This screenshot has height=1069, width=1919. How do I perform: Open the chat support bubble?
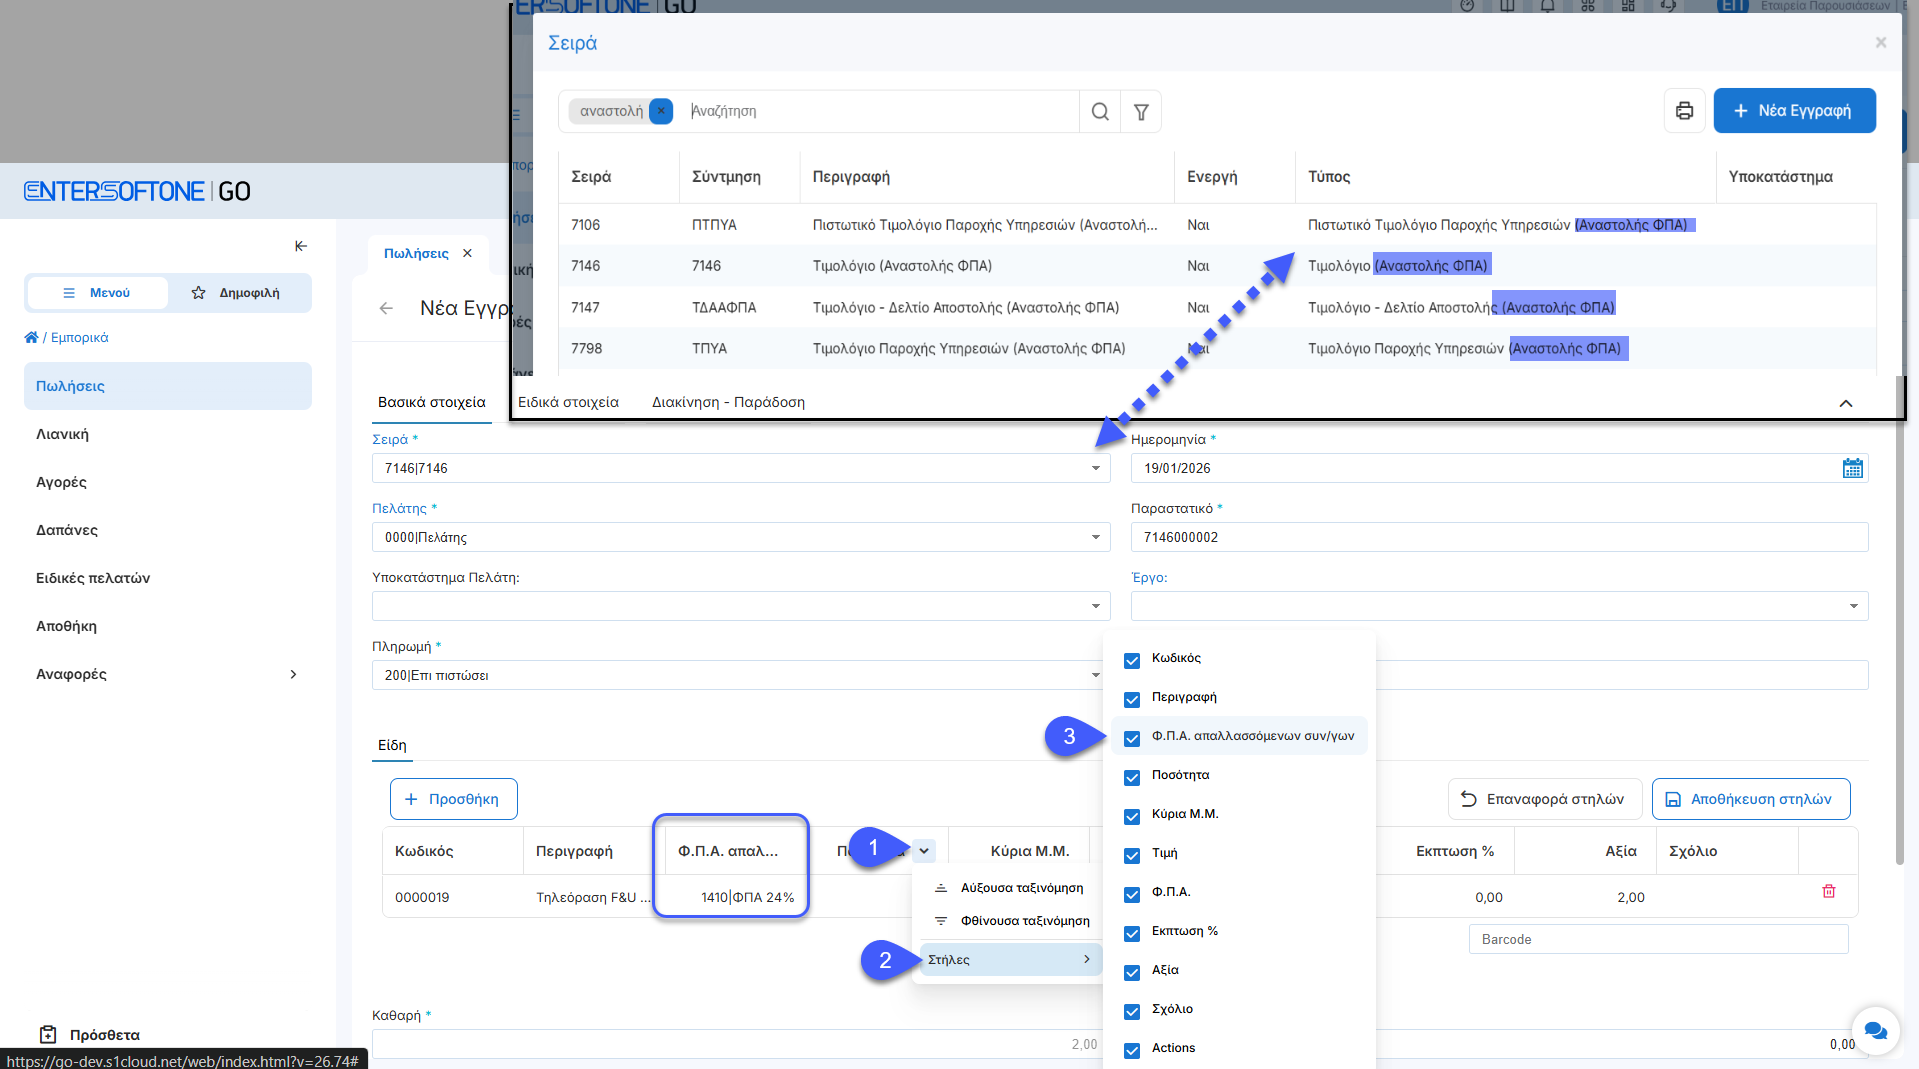[1875, 1030]
